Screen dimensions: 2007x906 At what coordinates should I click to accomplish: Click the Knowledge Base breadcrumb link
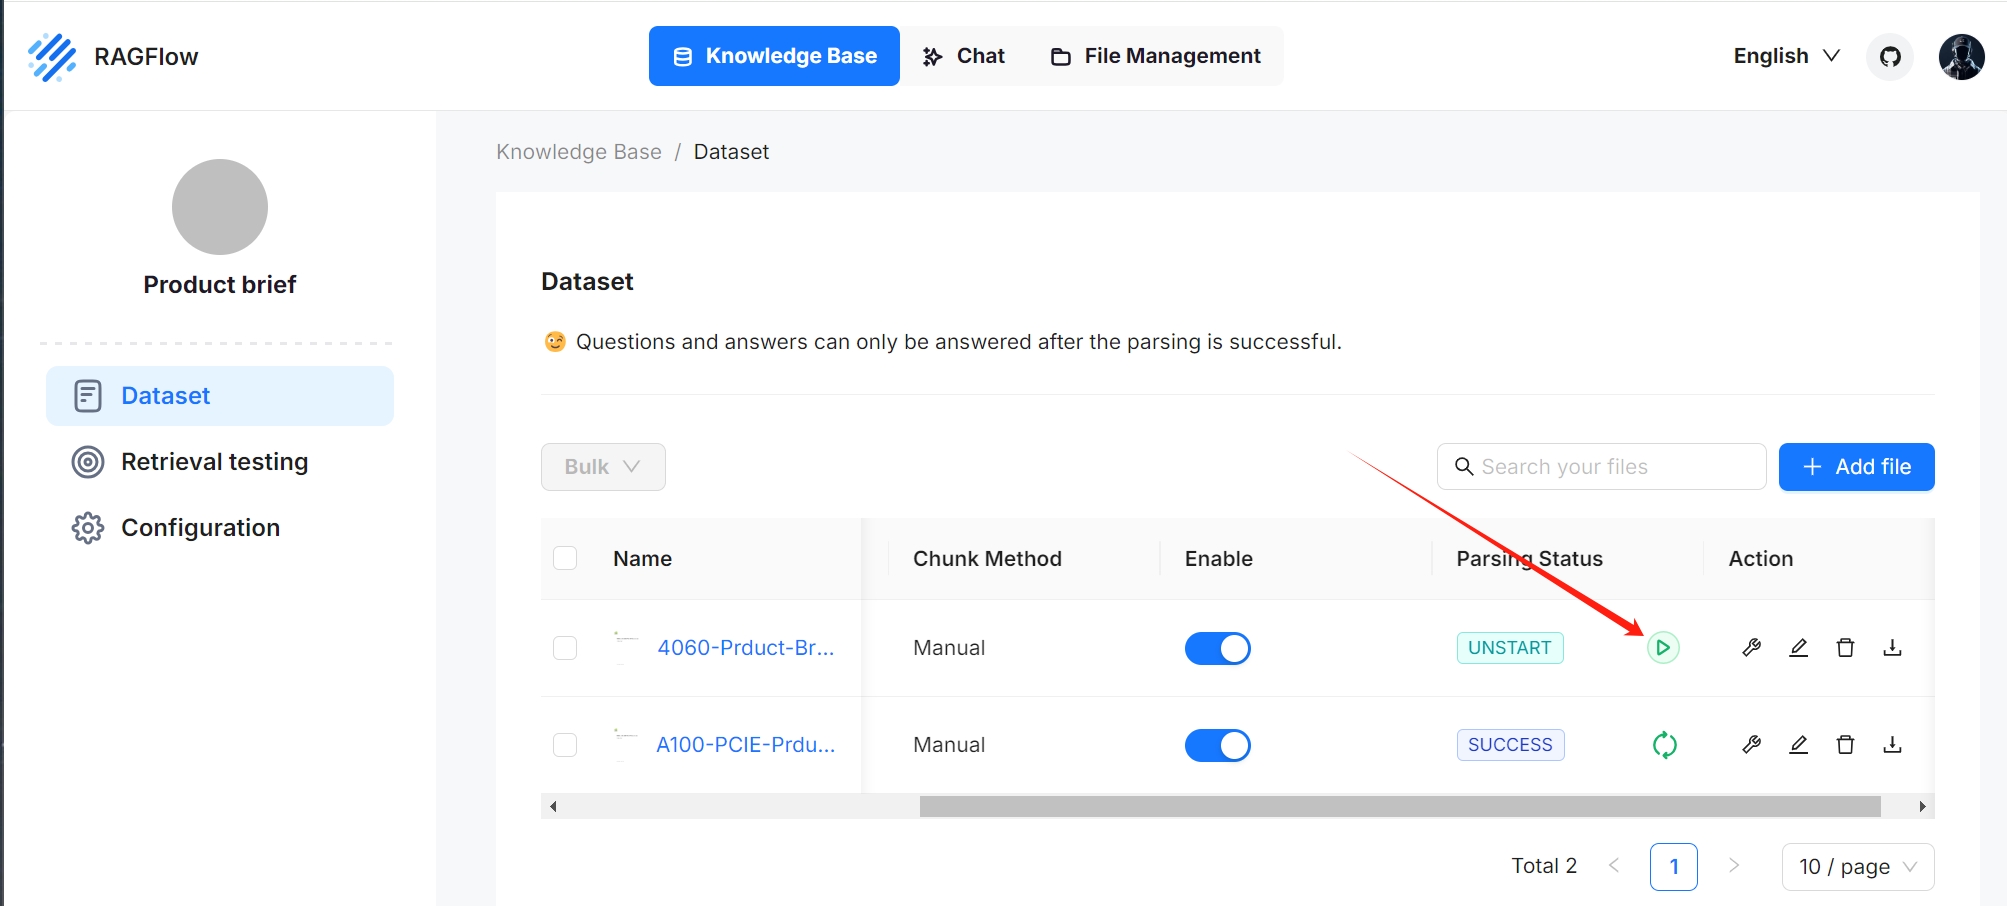[579, 152]
